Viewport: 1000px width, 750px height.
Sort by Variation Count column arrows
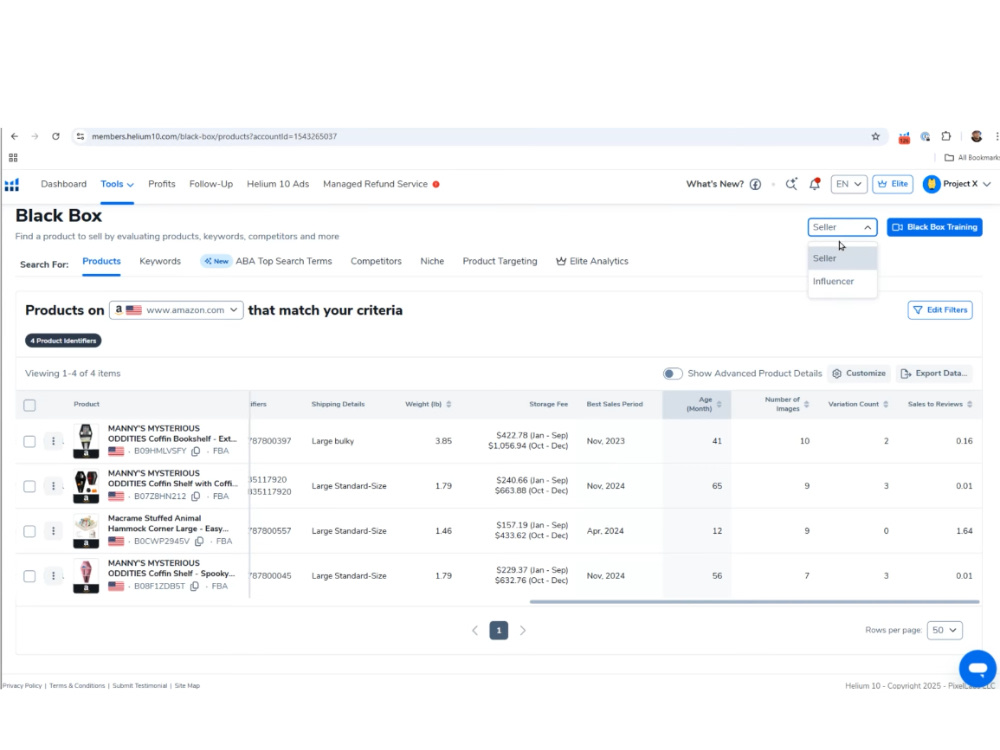click(886, 404)
